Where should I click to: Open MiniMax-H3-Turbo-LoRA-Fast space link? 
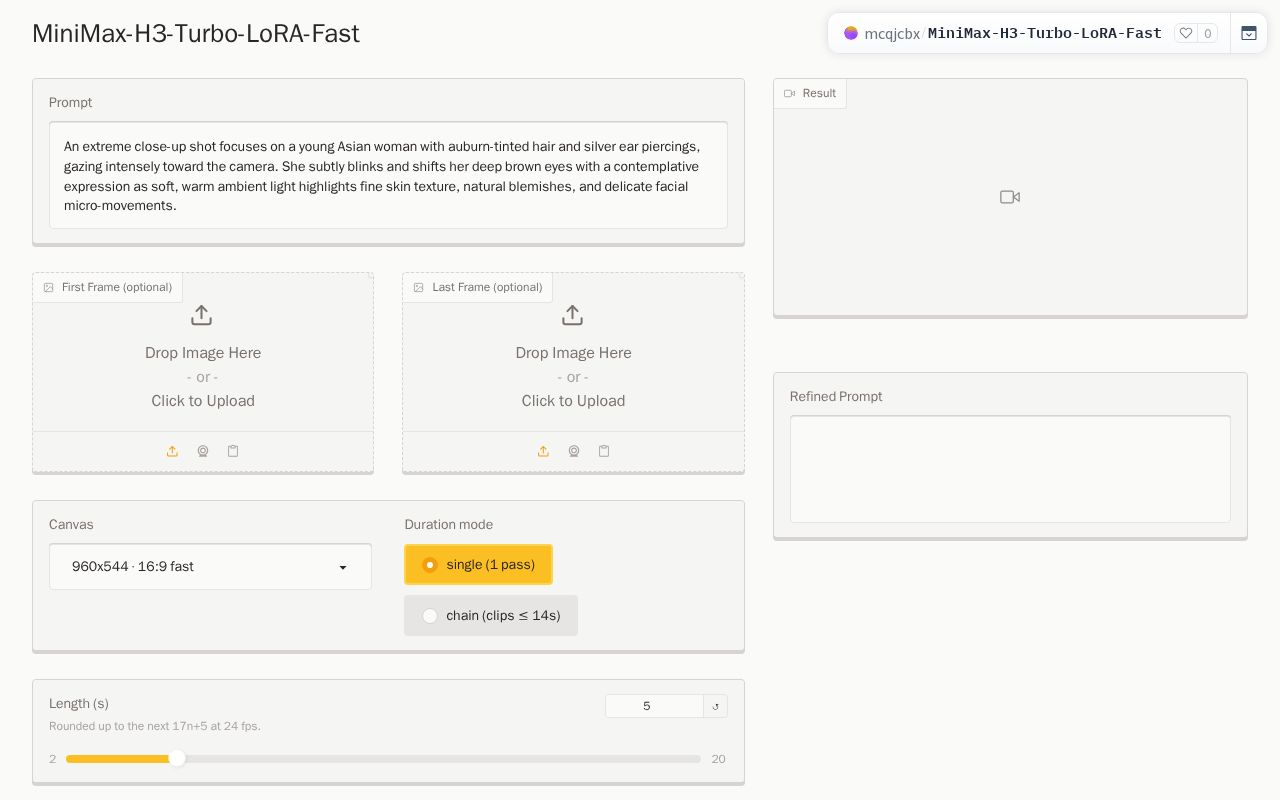(1045, 33)
